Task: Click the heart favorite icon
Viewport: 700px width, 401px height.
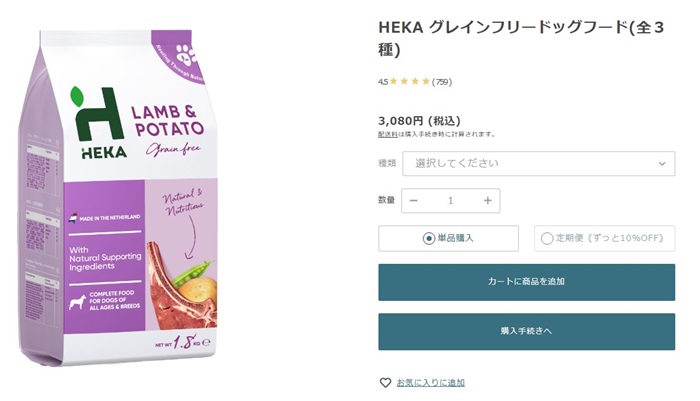Action: click(385, 382)
